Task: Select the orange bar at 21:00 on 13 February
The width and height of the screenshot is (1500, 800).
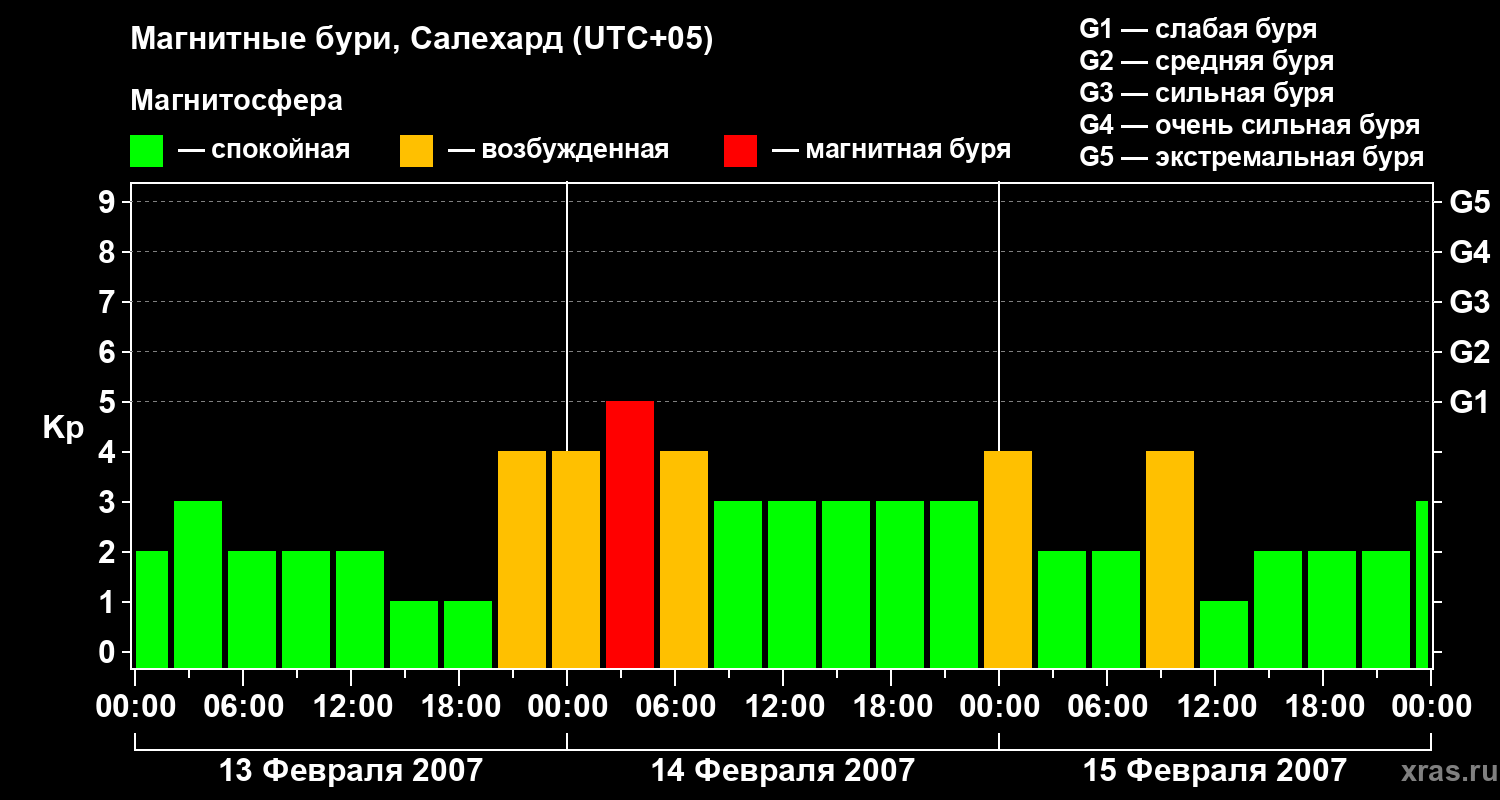Action: pos(522,560)
